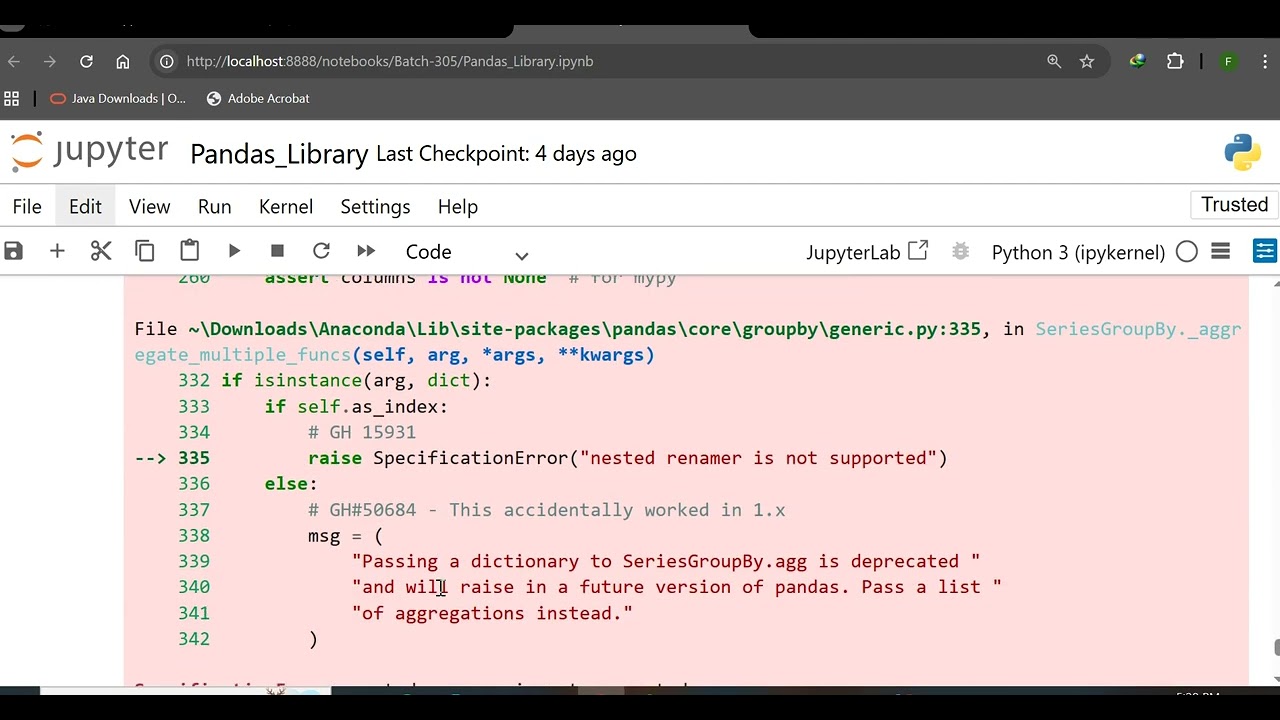
Task: Click the Python logo icon
Action: click(x=1242, y=152)
